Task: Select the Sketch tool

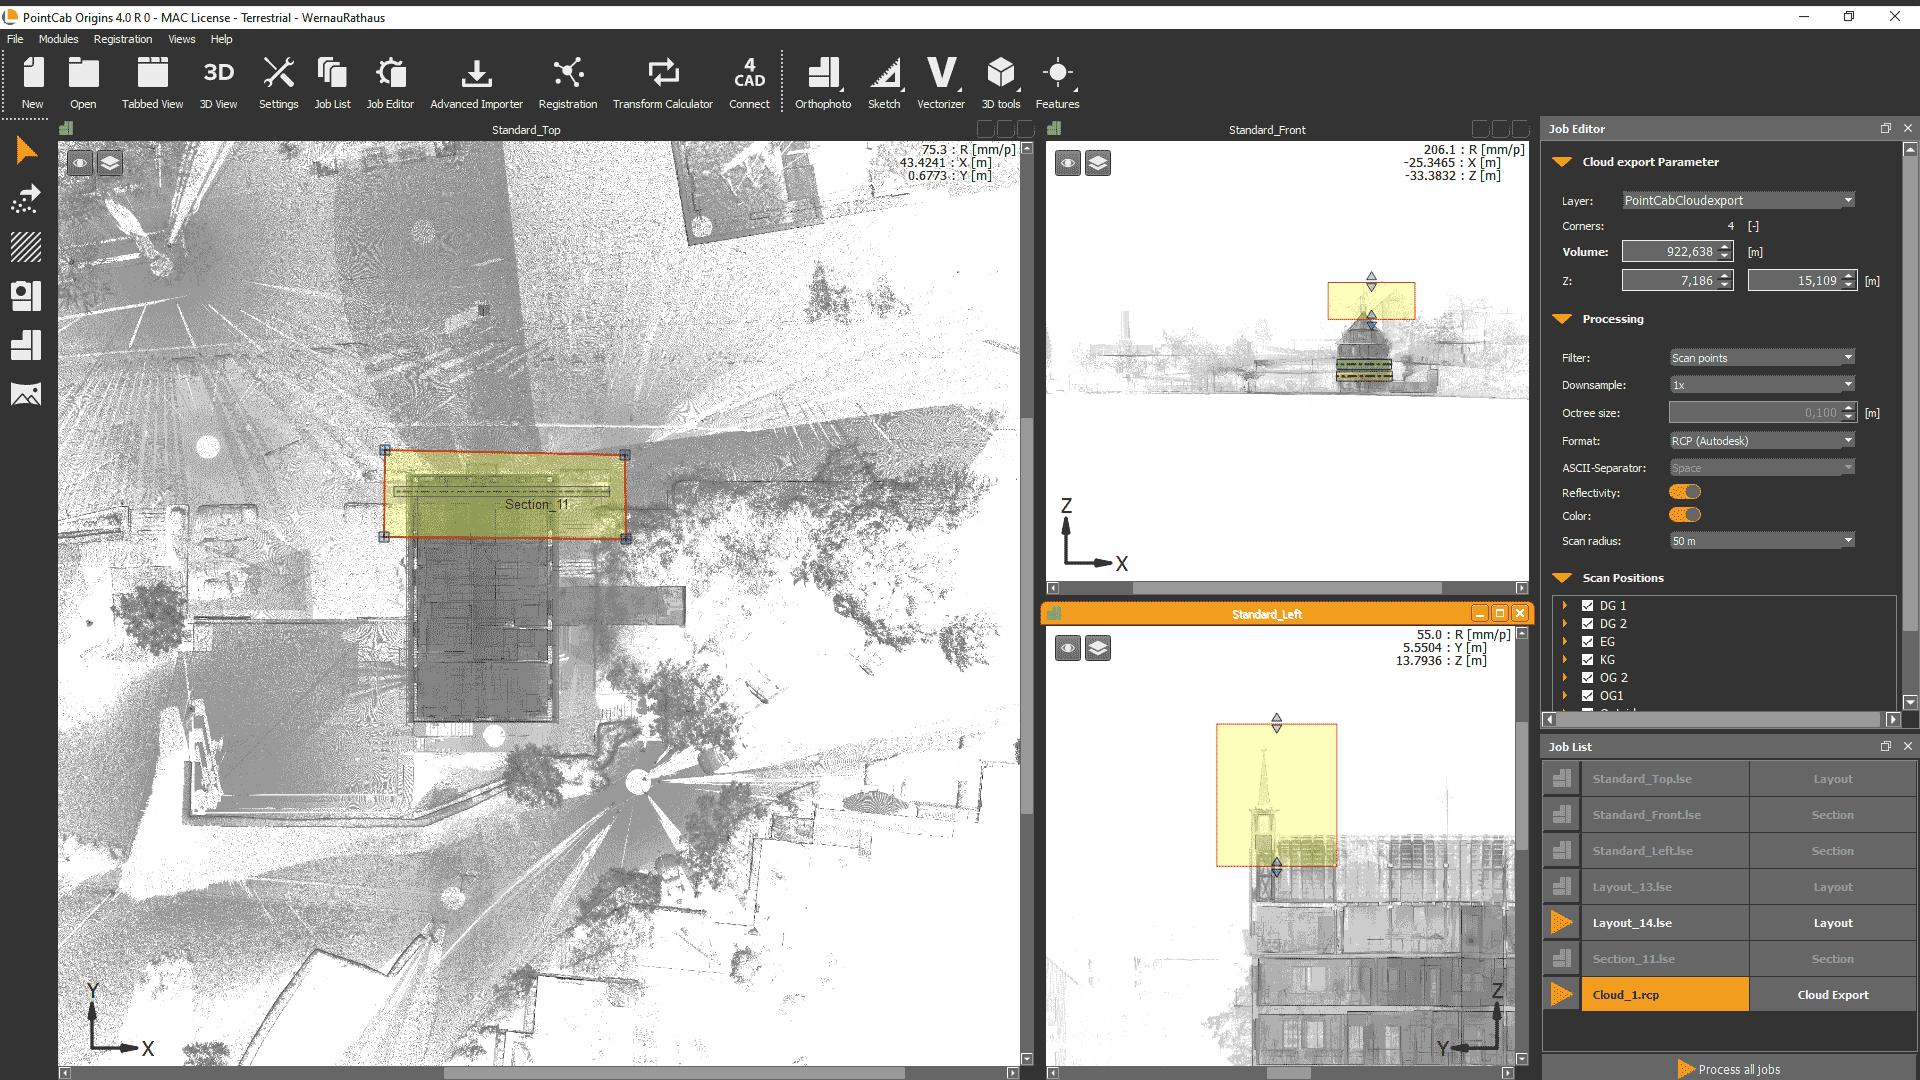Action: pos(884,80)
